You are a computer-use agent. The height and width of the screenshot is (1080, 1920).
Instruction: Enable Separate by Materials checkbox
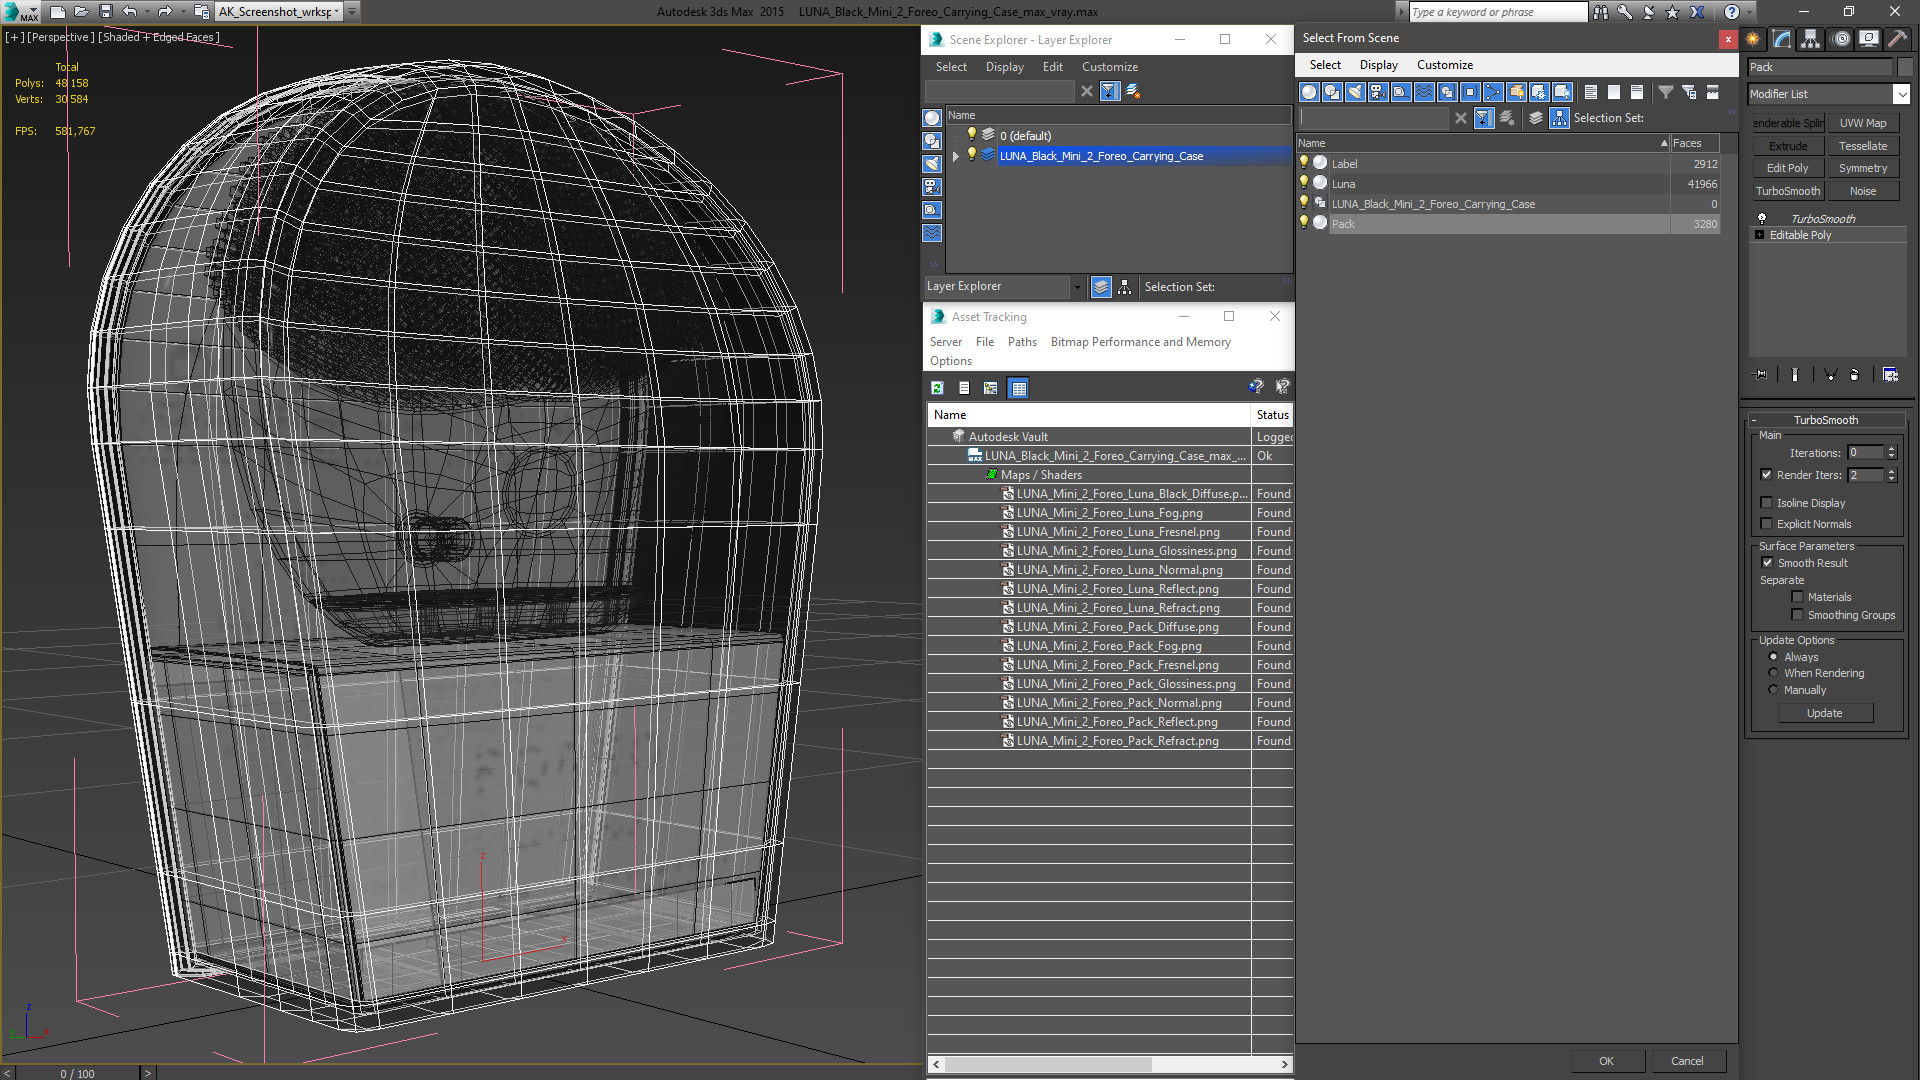point(1797,597)
